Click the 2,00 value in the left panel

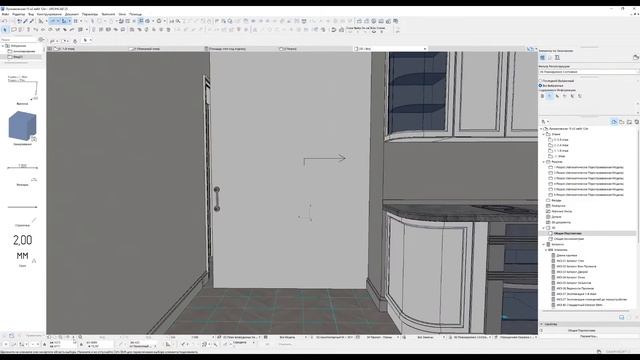click(x=22, y=240)
